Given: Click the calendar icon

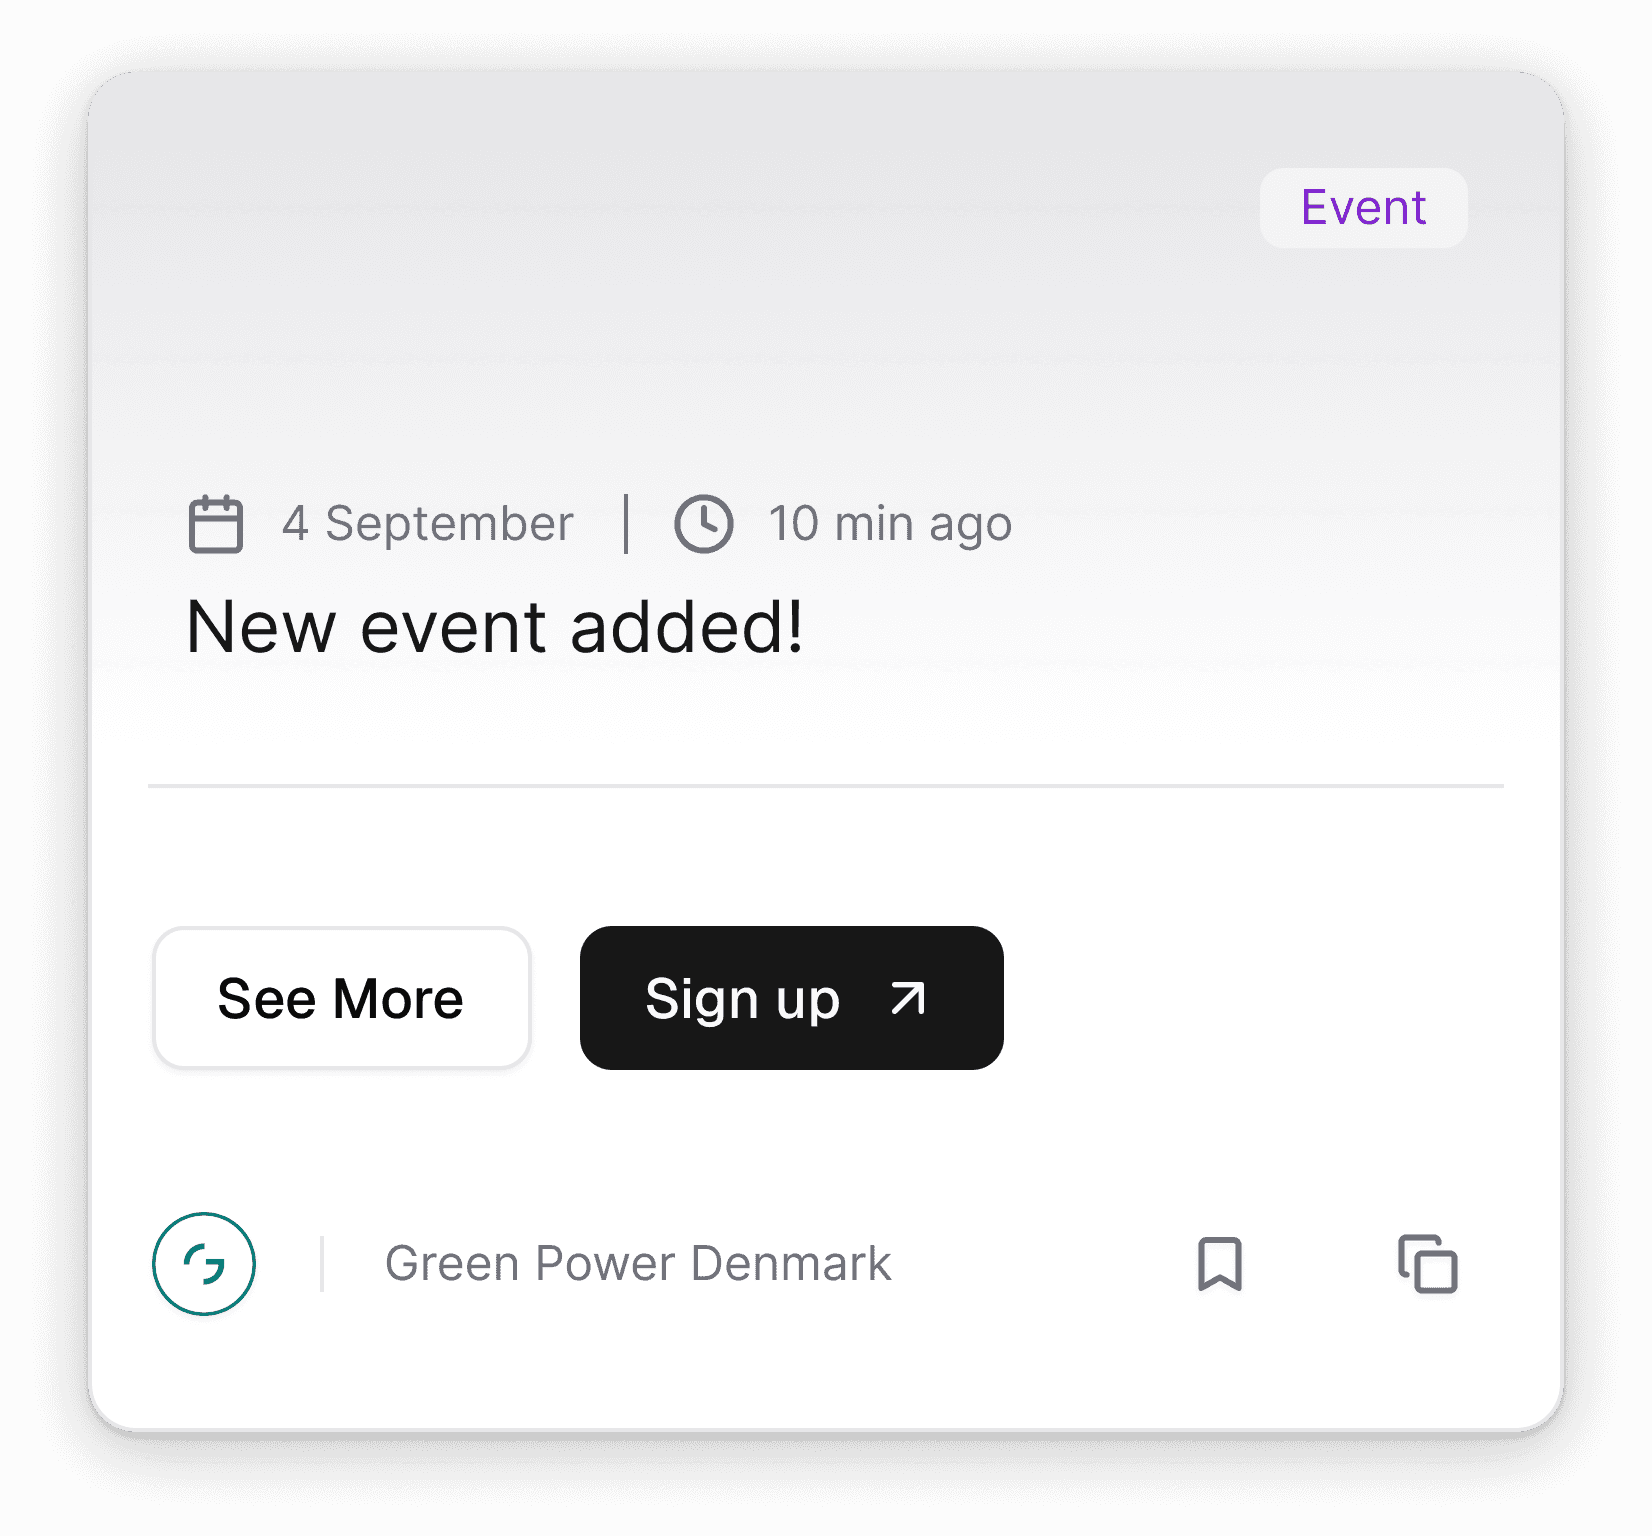Looking at the screenshot, I should tap(216, 523).
